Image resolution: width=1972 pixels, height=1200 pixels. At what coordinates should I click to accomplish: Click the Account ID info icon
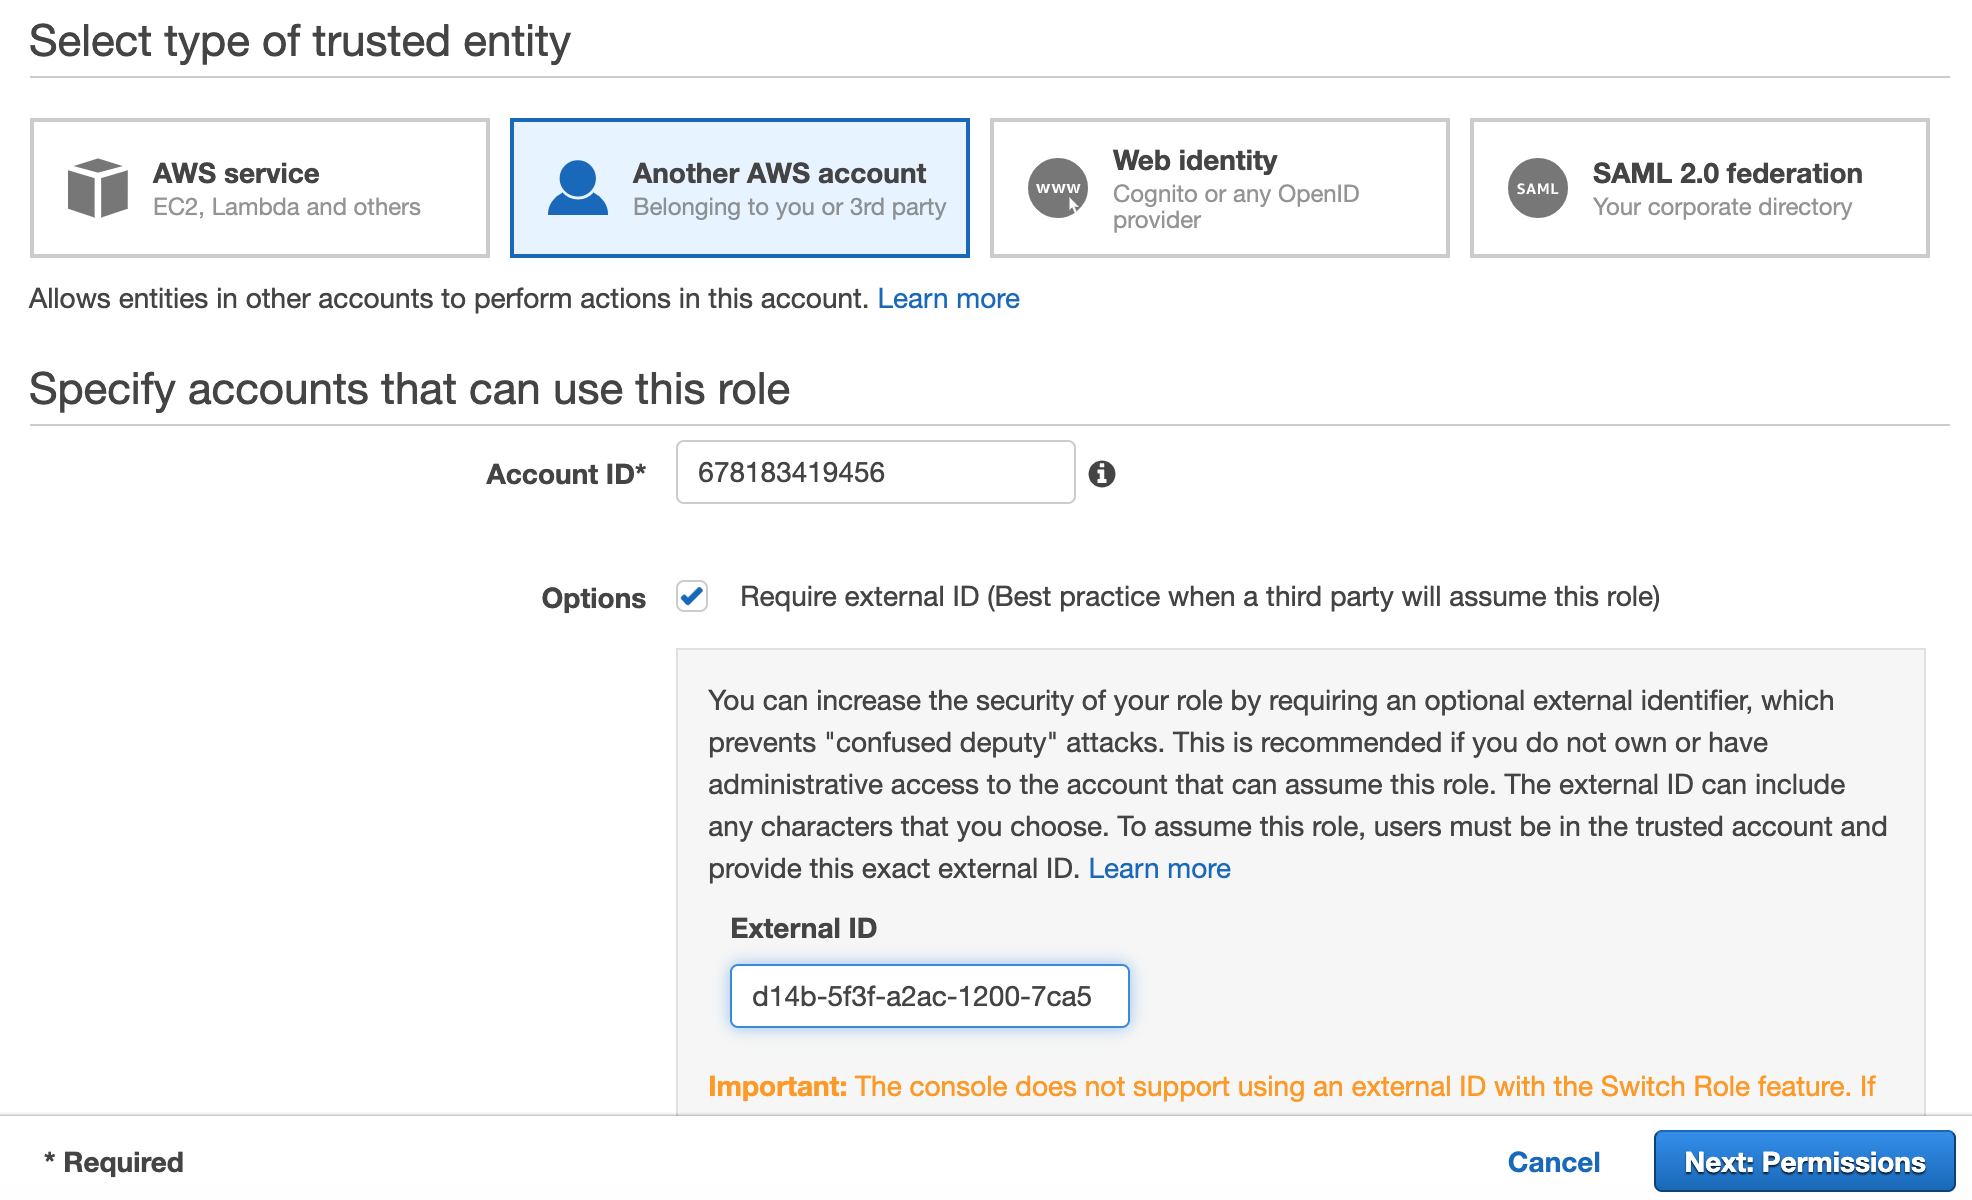[x=1102, y=474]
